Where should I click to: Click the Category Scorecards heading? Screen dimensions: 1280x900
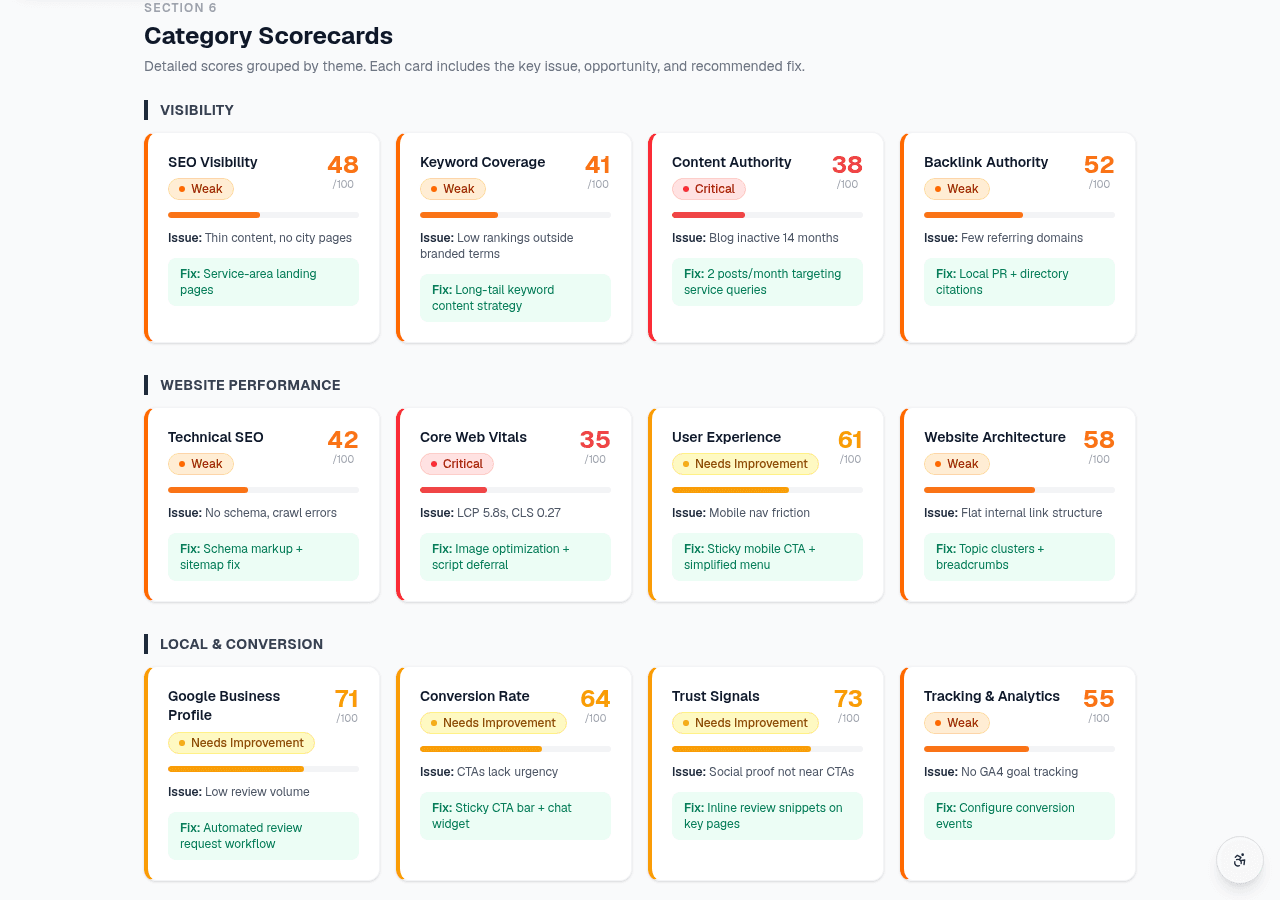[x=268, y=36]
